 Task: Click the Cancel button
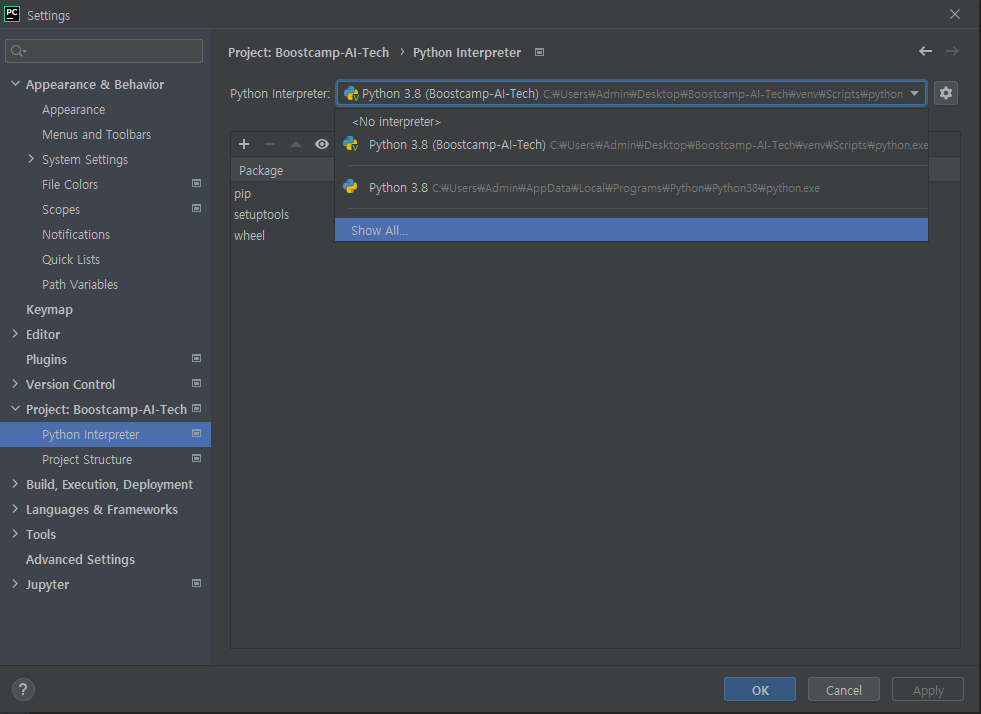(843, 690)
